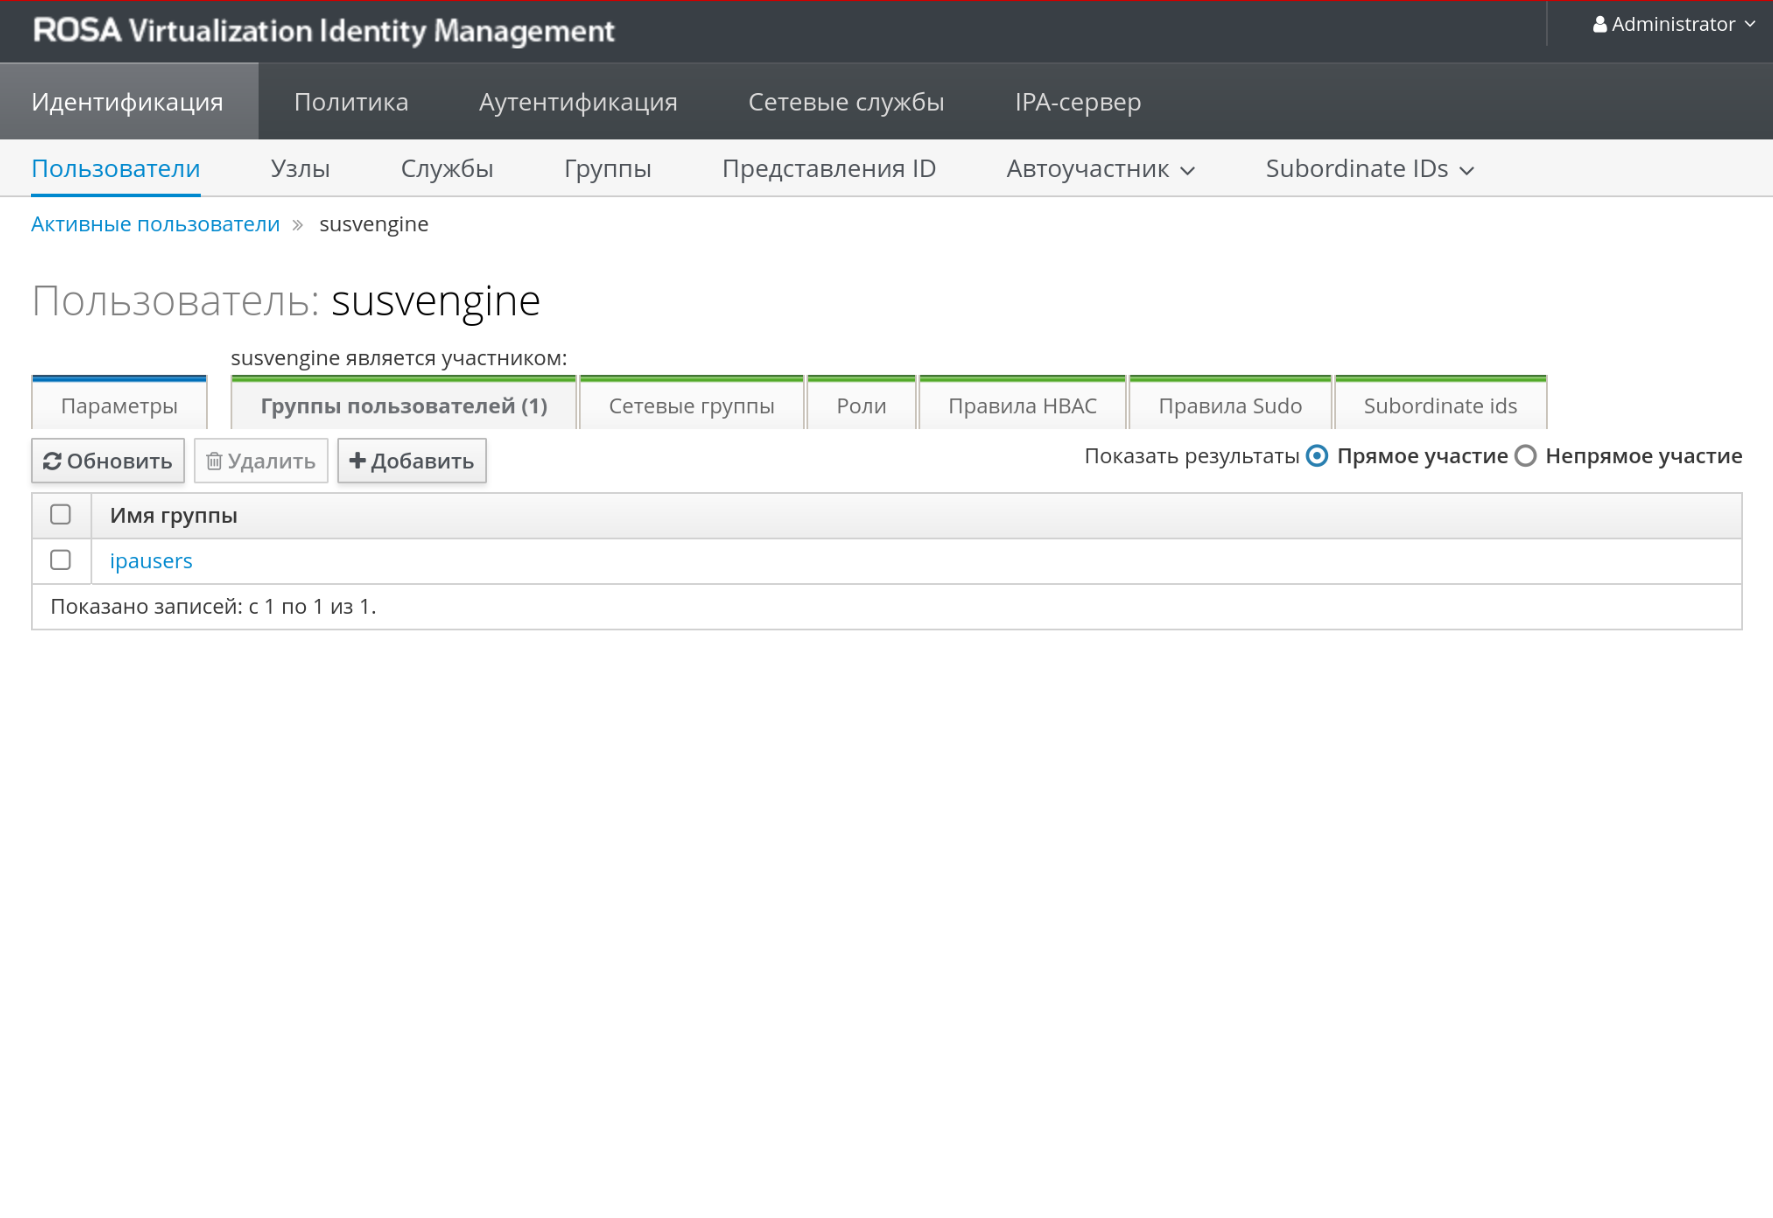Select the Прямое участие radio button

(1317, 456)
